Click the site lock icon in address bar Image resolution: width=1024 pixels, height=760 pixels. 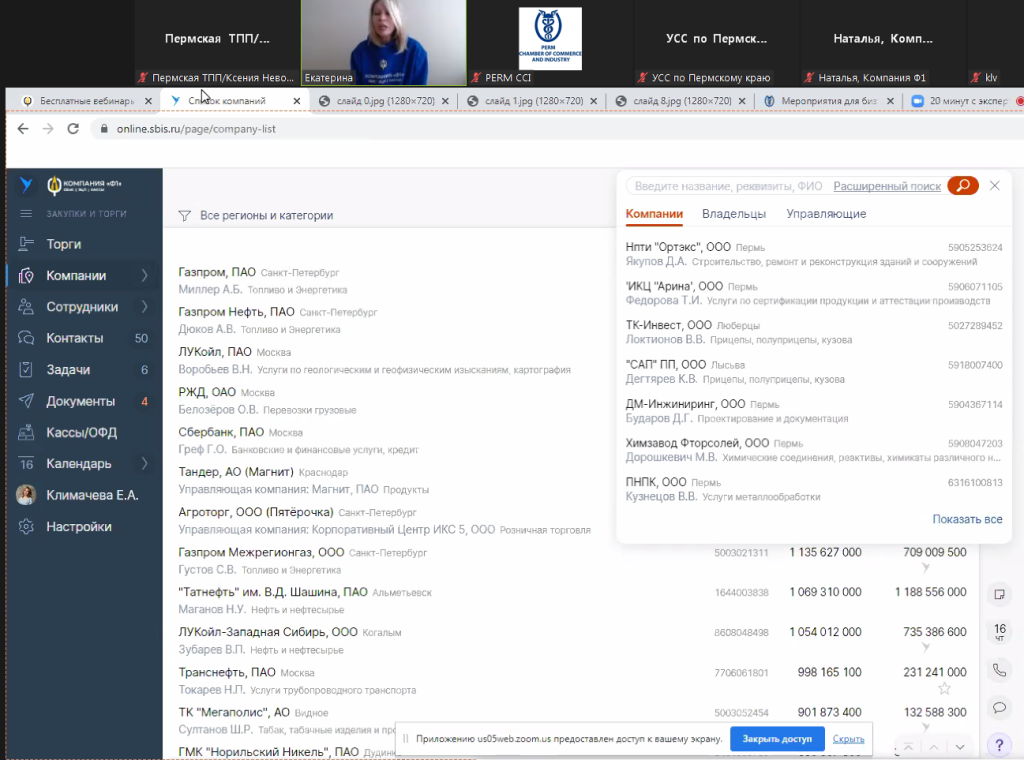(x=104, y=129)
